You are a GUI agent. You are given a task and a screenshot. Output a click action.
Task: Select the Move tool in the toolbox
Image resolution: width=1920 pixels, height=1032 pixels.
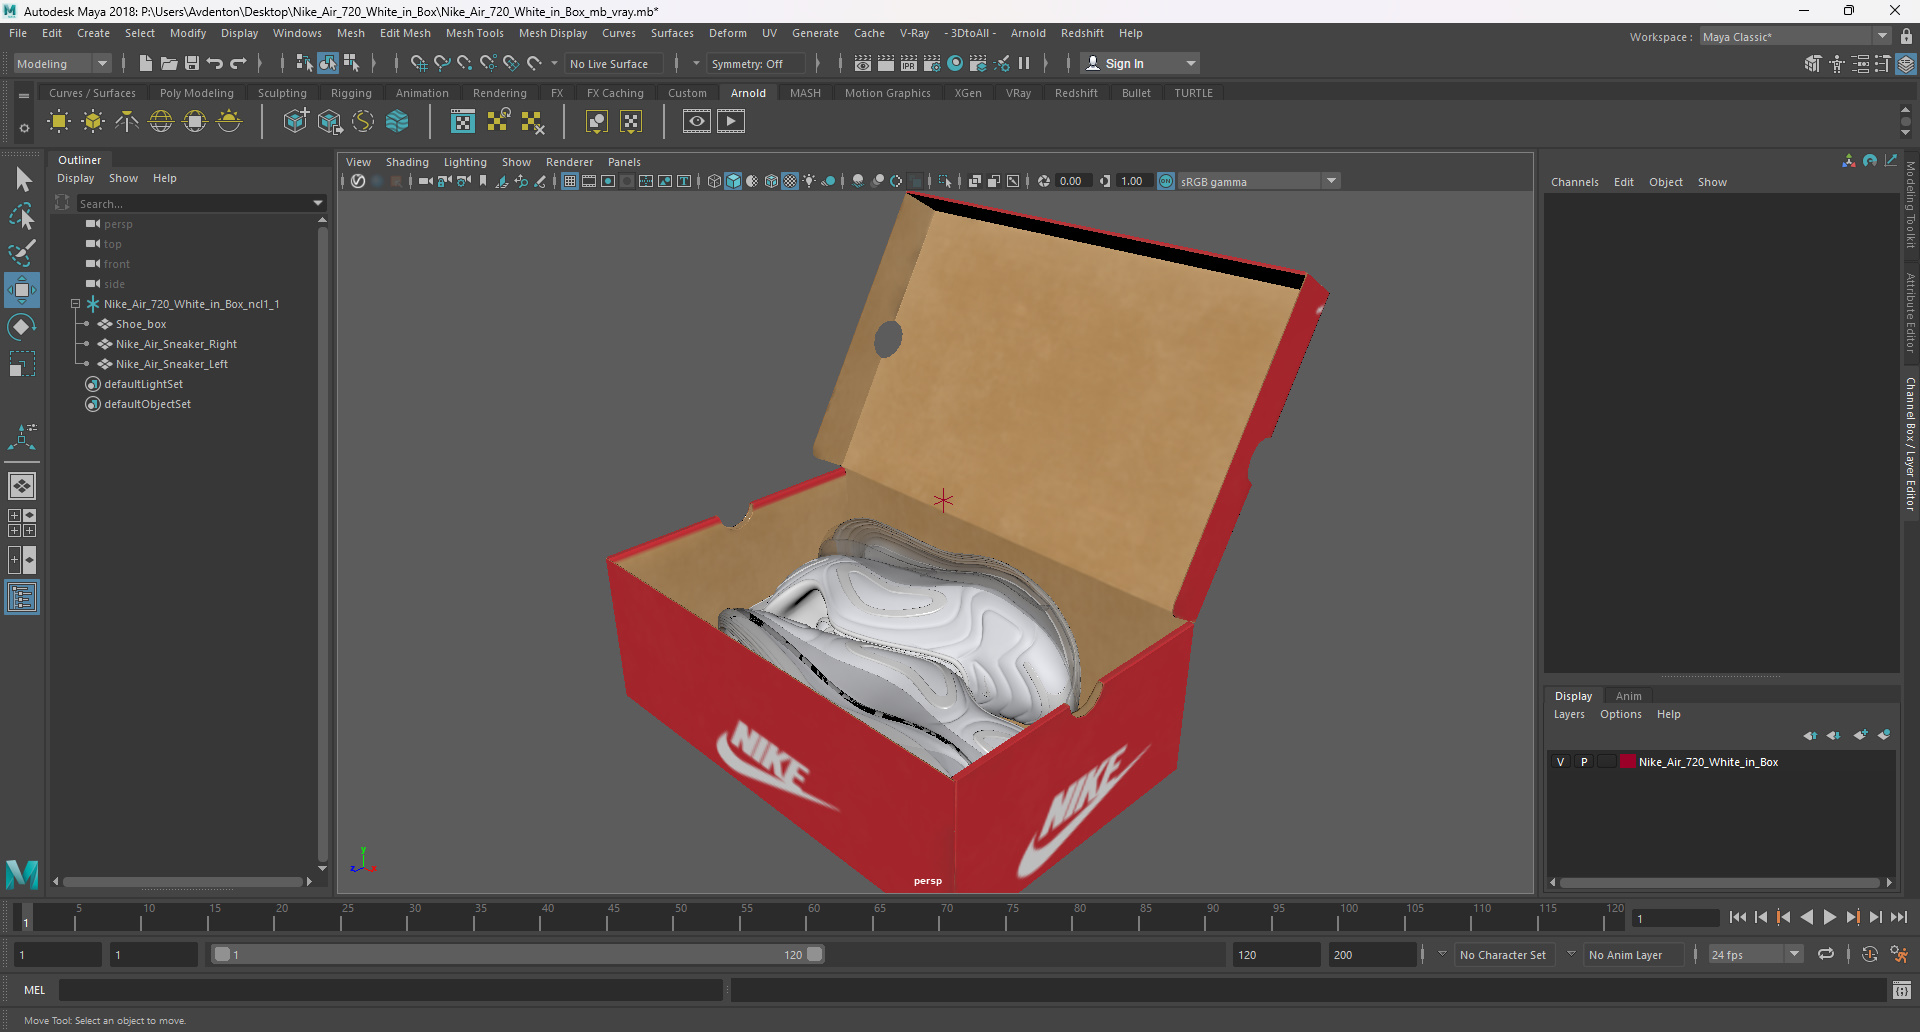click(x=22, y=290)
